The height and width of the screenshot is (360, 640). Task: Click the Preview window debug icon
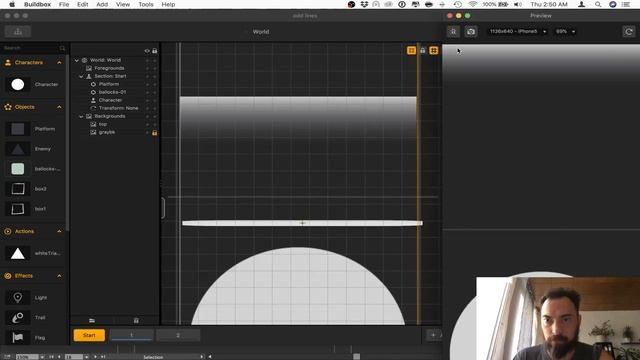453,31
